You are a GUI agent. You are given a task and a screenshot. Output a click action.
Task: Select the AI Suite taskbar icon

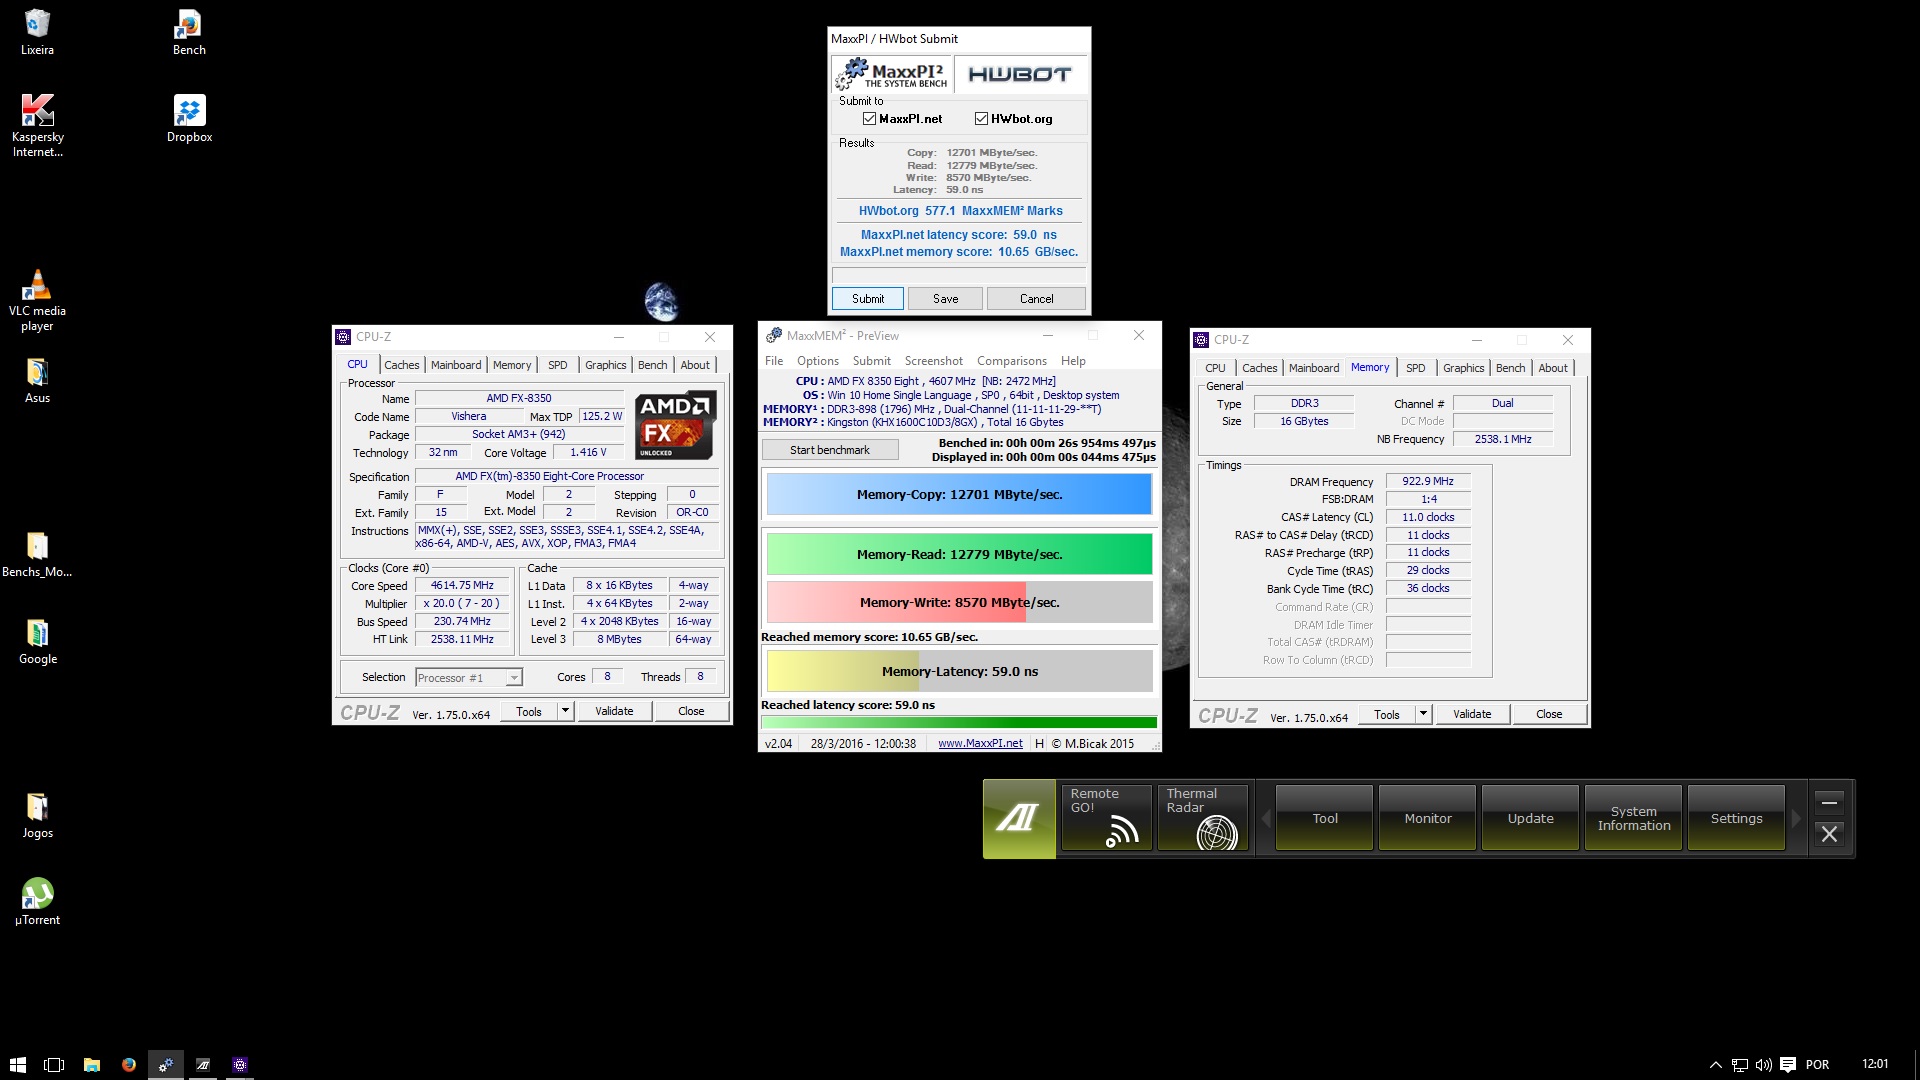coord(202,1065)
